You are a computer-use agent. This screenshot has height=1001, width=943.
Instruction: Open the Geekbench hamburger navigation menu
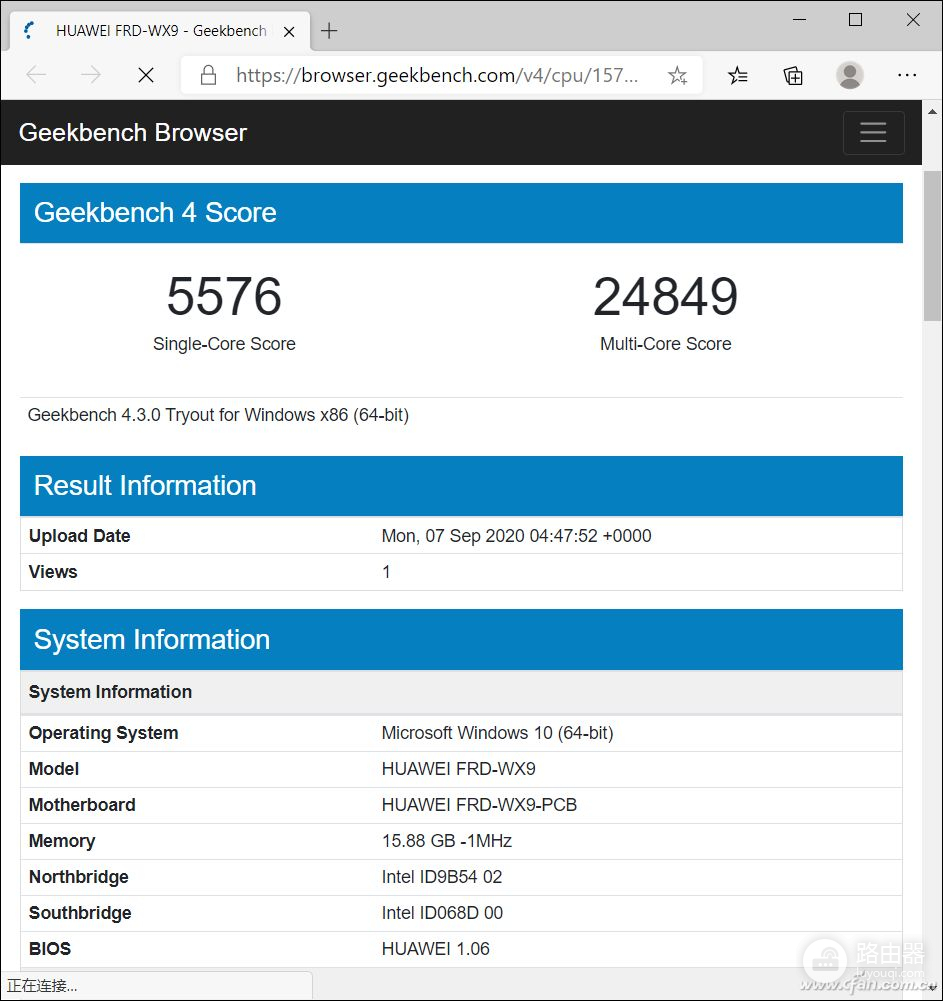pyautogui.click(x=873, y=133)
